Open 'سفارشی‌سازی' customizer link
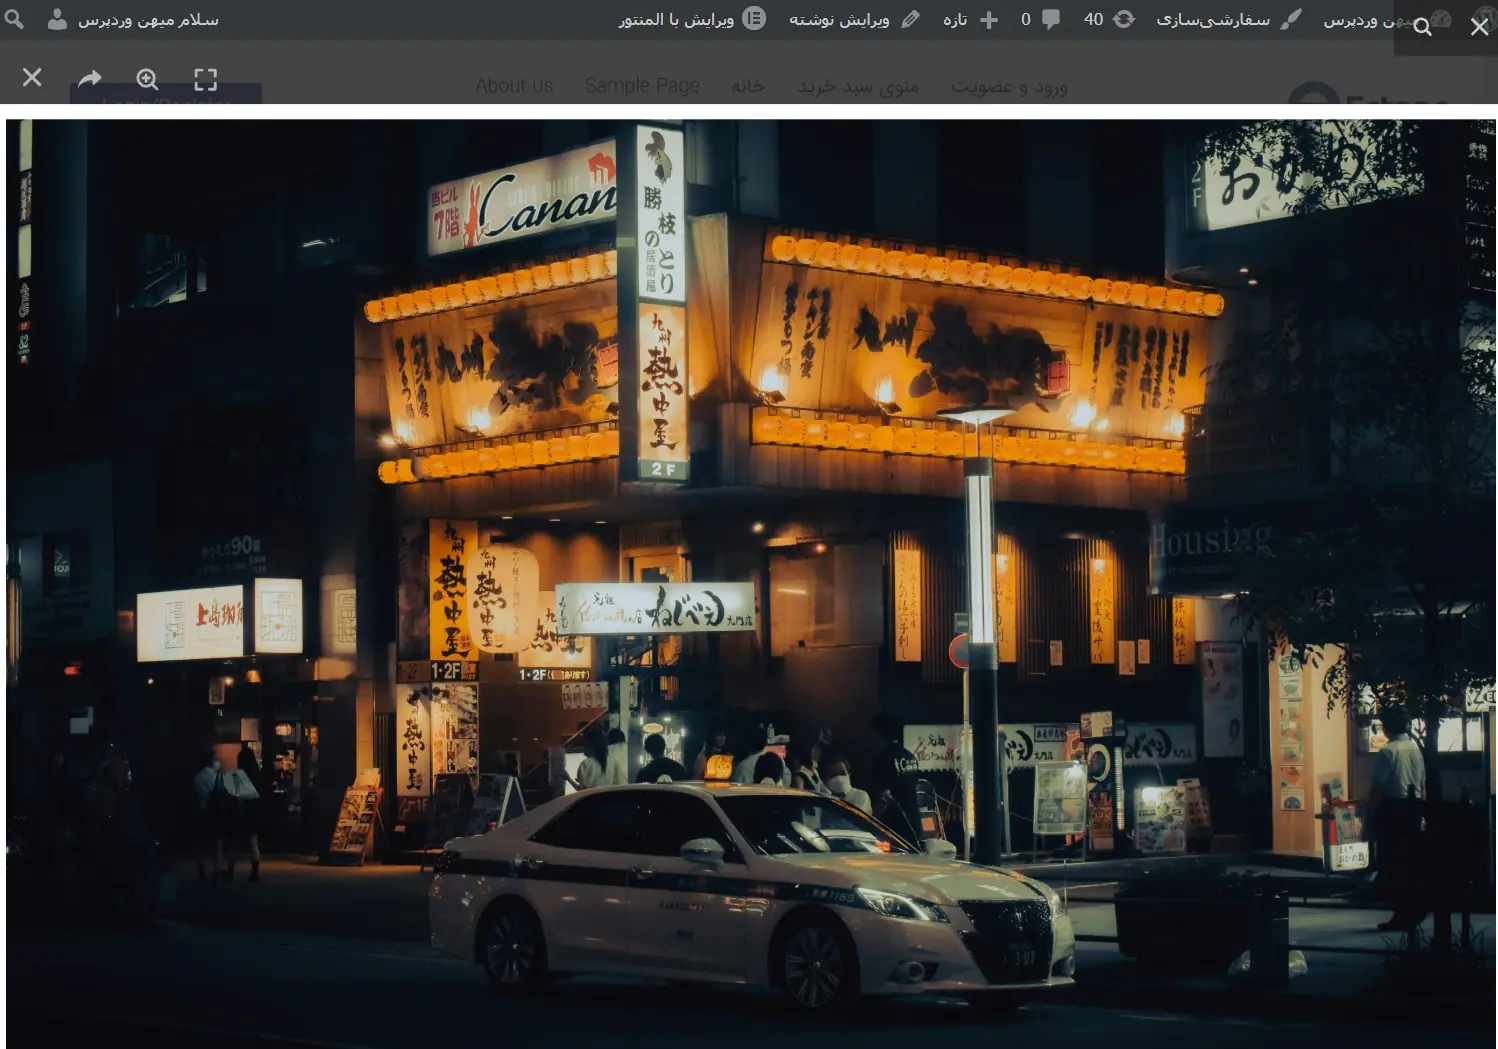 1229,19
